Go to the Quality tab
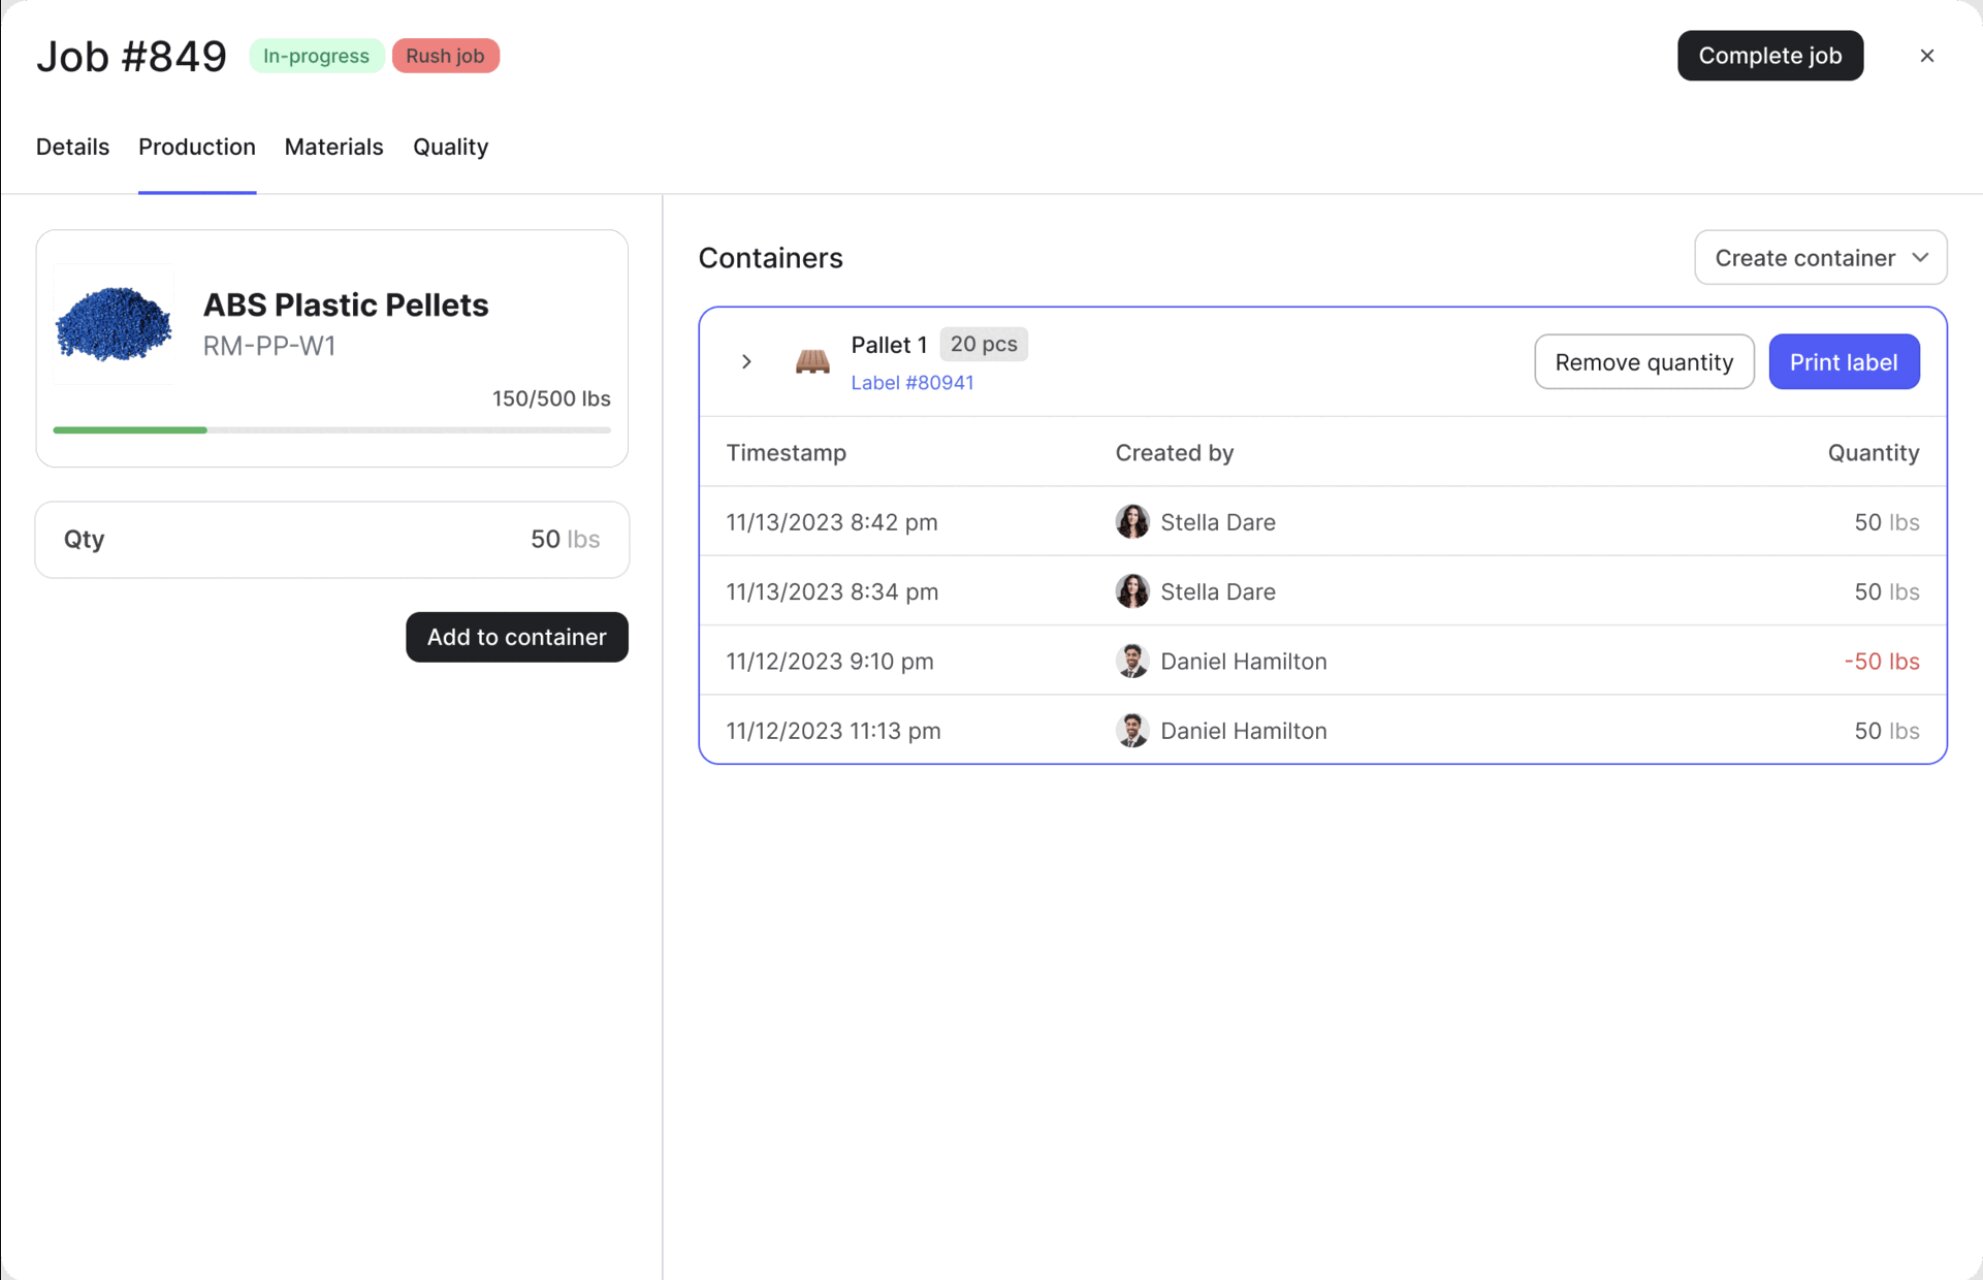1983x1280 pixels. pos(450,147)
